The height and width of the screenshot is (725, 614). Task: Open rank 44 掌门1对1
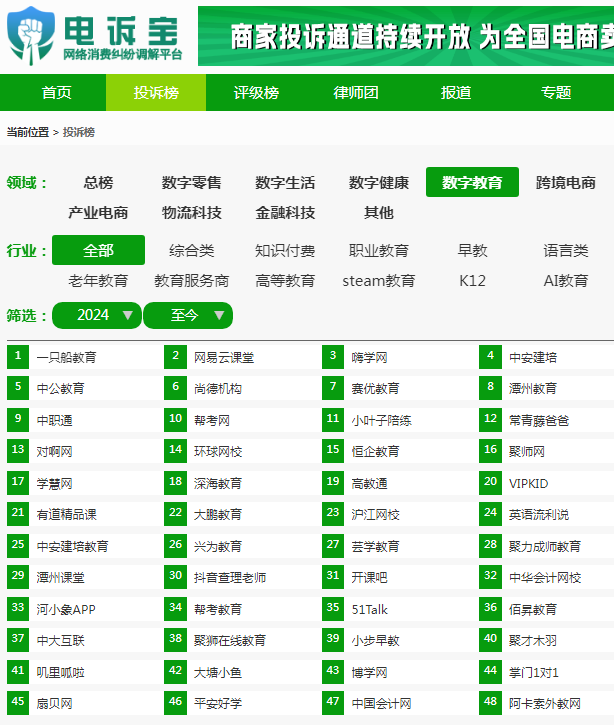pos(534,672)
